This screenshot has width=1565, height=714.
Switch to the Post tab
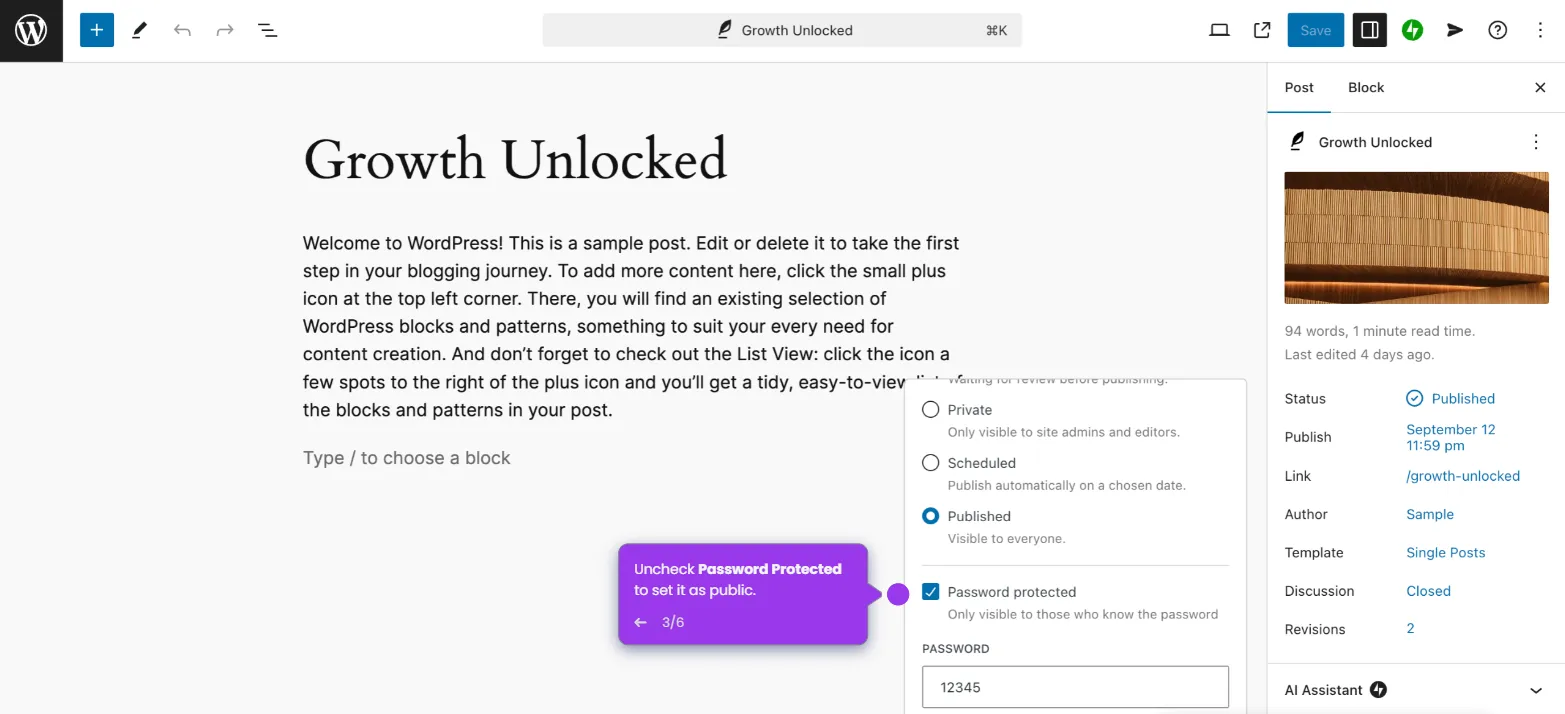1299,88
